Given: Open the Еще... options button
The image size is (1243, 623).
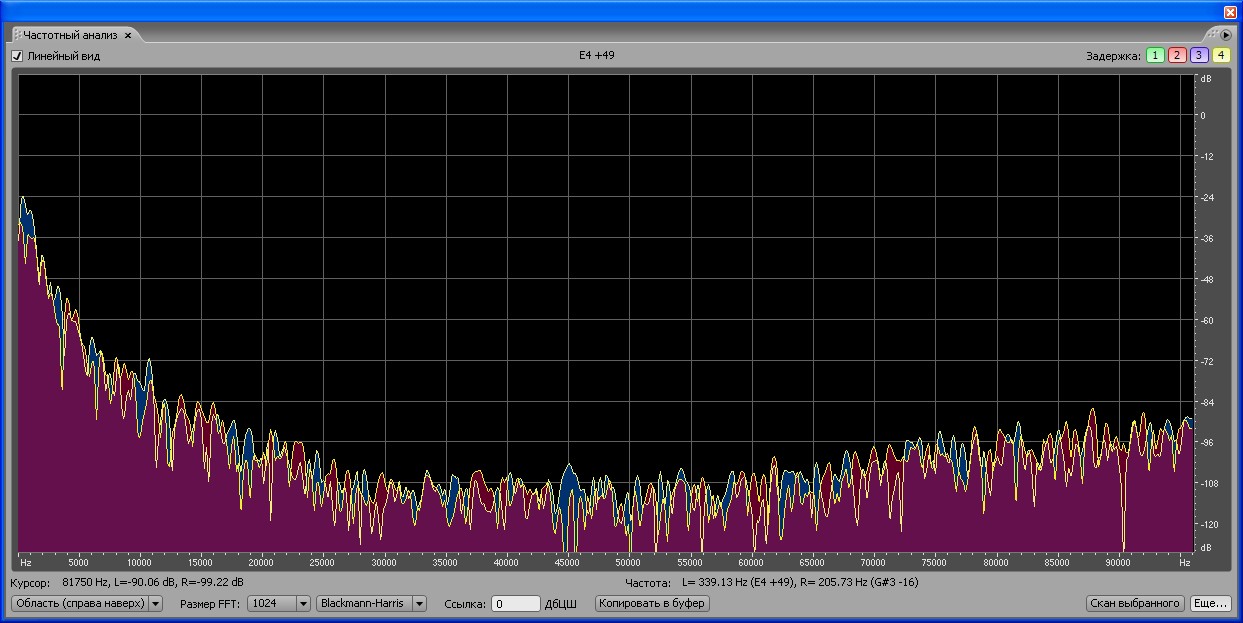Looking at the screenshot, I should click(x=1210, y=604).
